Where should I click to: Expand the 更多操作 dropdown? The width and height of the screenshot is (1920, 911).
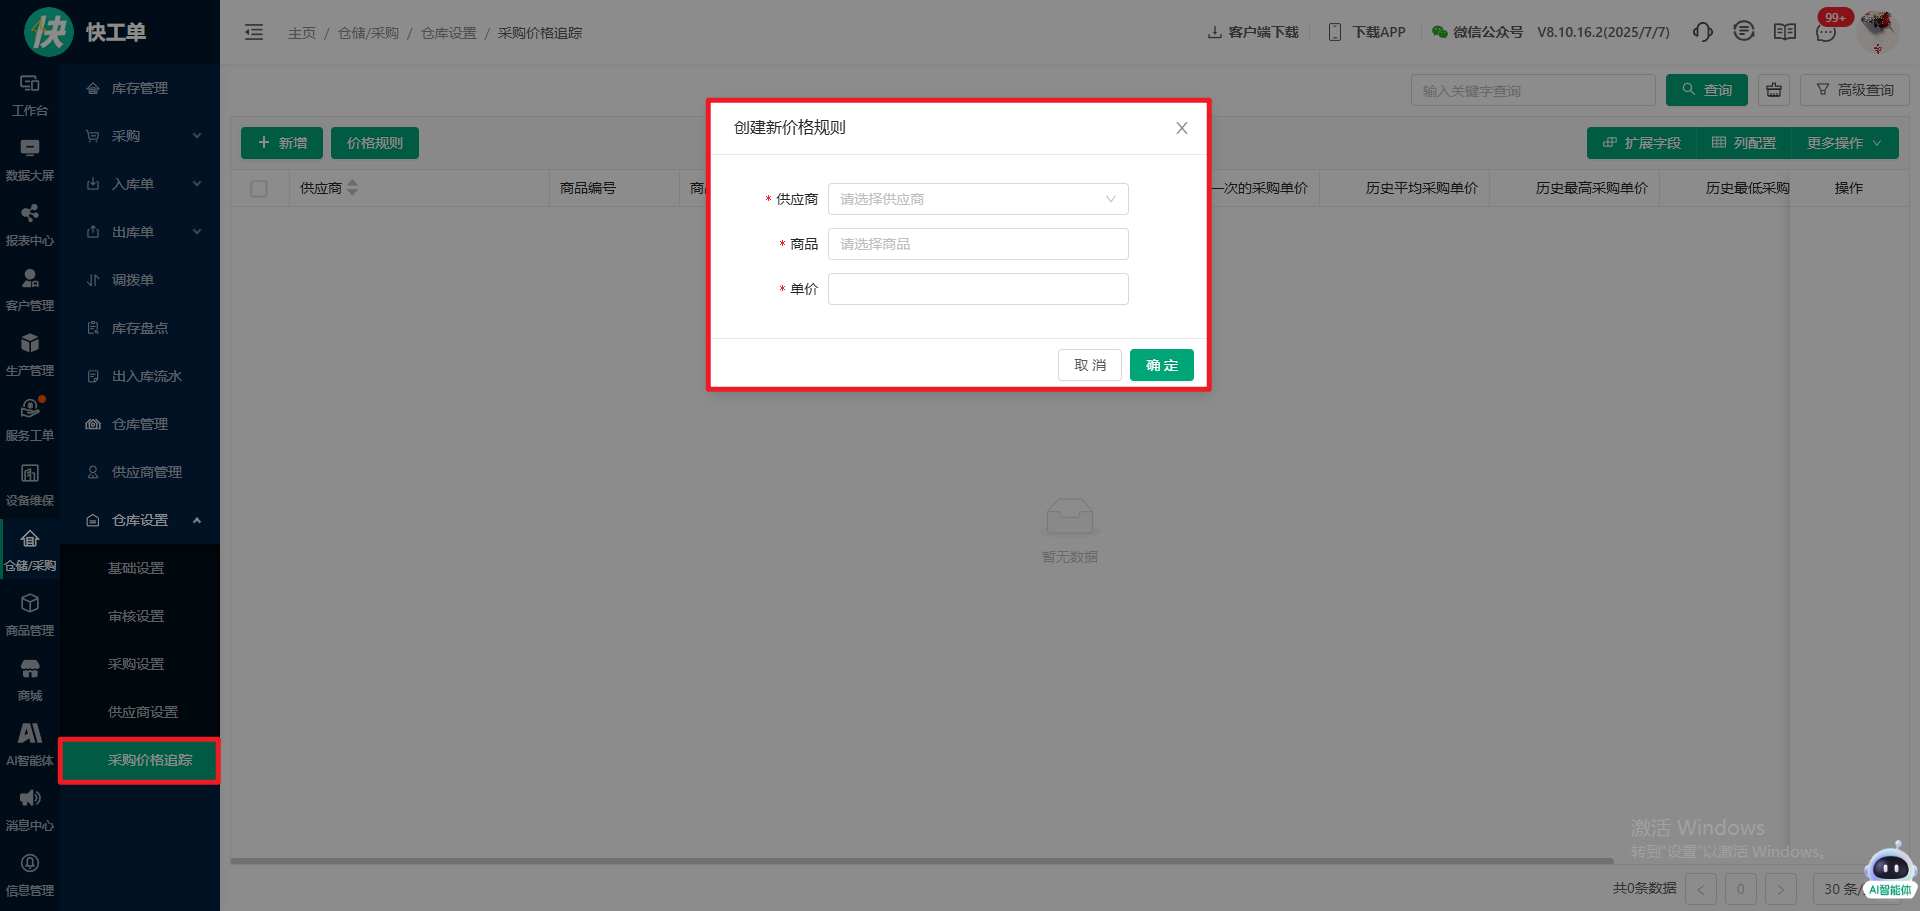(1844, 143)
